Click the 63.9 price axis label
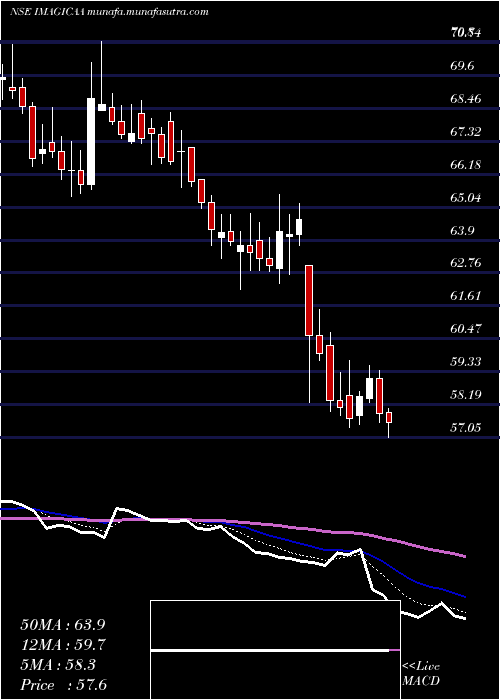The image size is (500, 700). click(462, 230)
